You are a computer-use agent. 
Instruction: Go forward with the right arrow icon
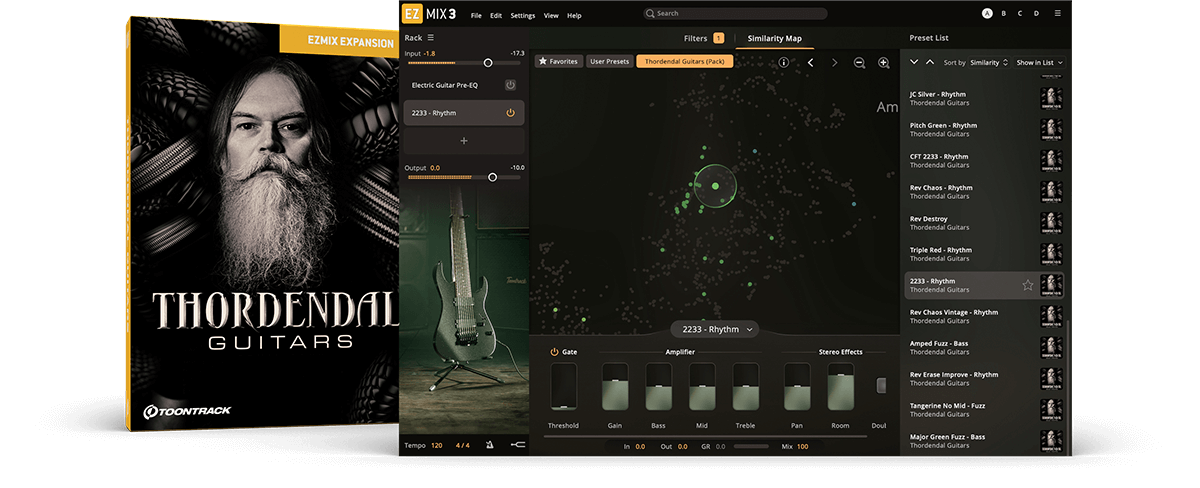coord(835,62)
